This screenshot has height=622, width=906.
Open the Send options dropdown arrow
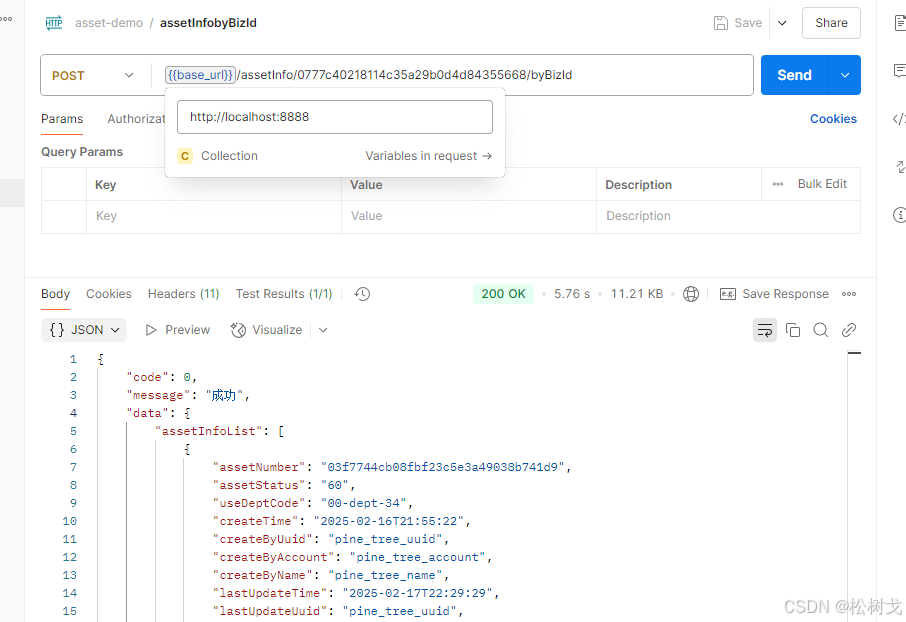[845, 75]
